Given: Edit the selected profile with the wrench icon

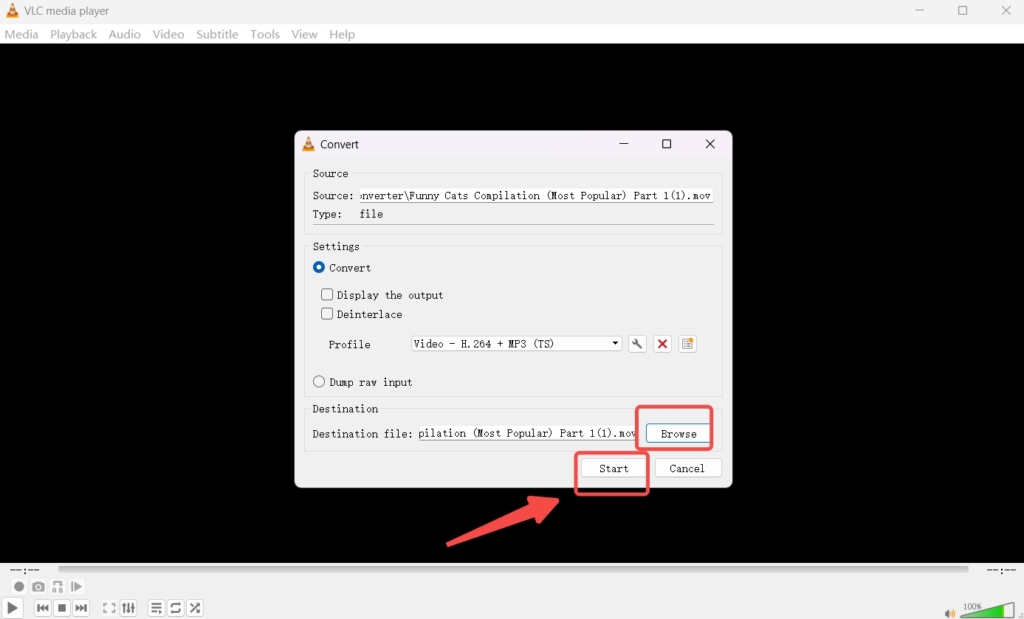Looking at the screenshot, I should [x=638, y=343].
